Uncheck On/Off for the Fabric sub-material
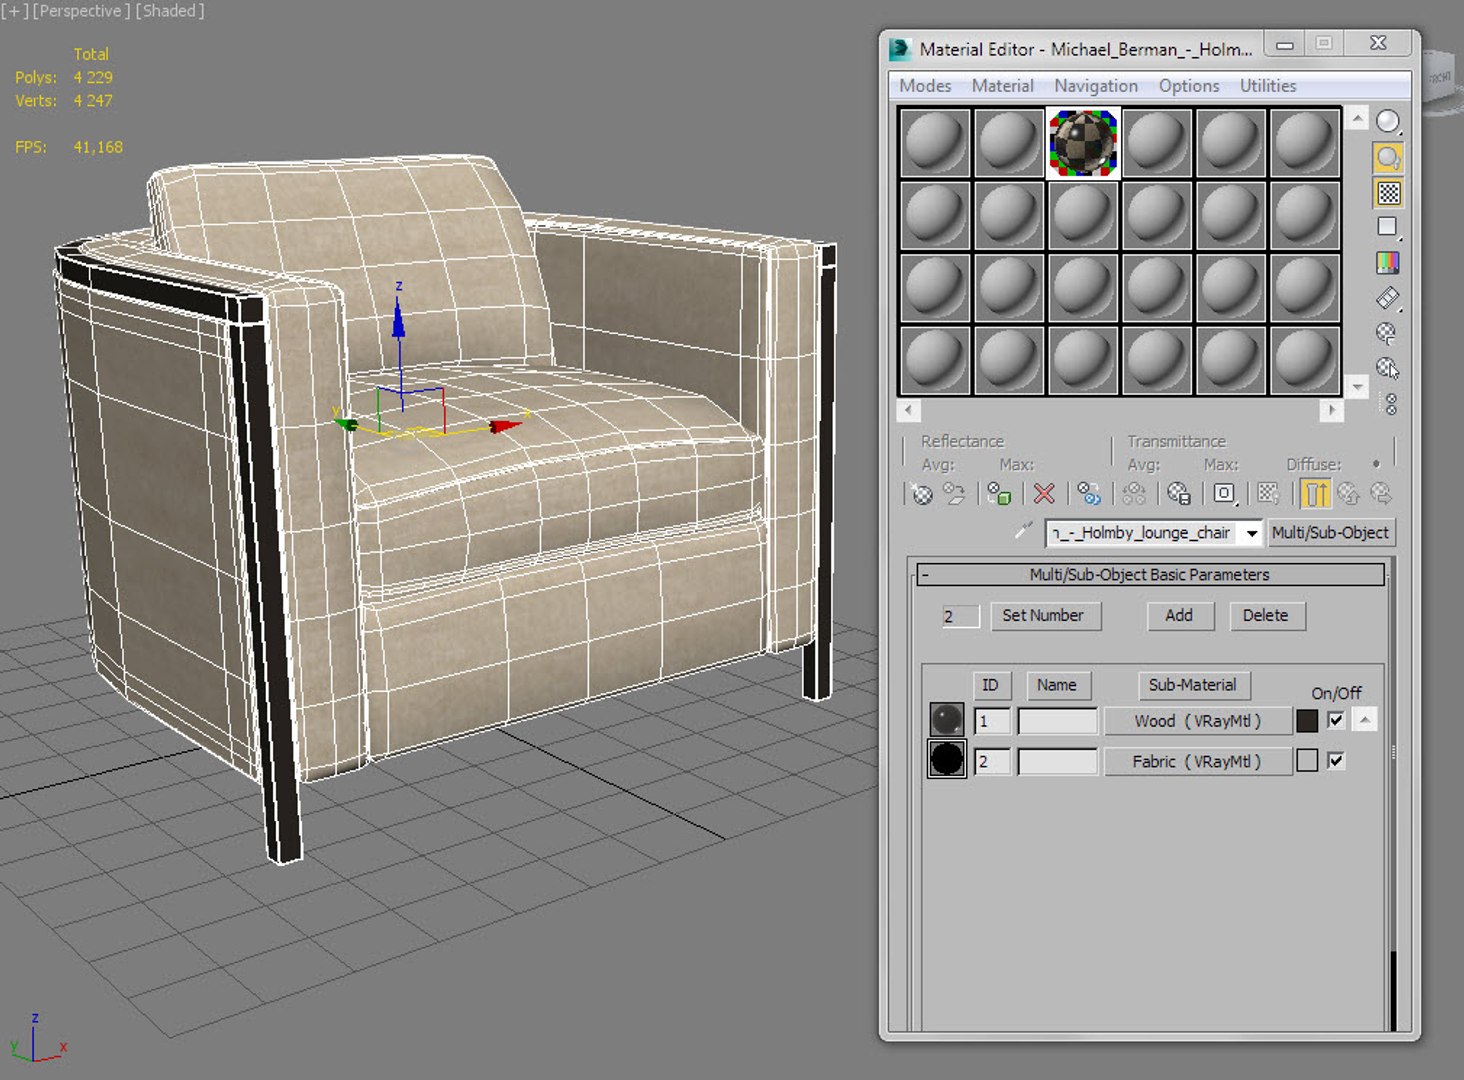This screenshot has width=1464, height=1080. [1336, 761]
